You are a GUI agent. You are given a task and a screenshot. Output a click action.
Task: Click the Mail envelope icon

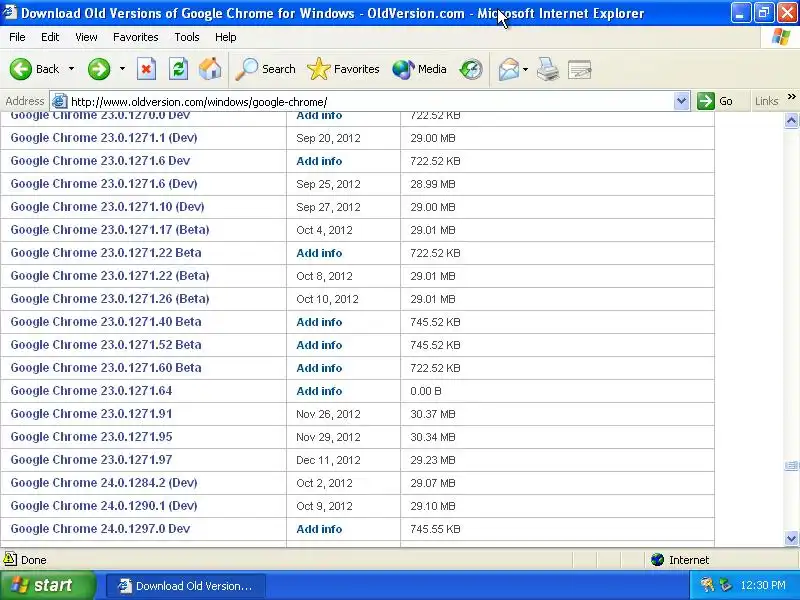tap(509, 69)
